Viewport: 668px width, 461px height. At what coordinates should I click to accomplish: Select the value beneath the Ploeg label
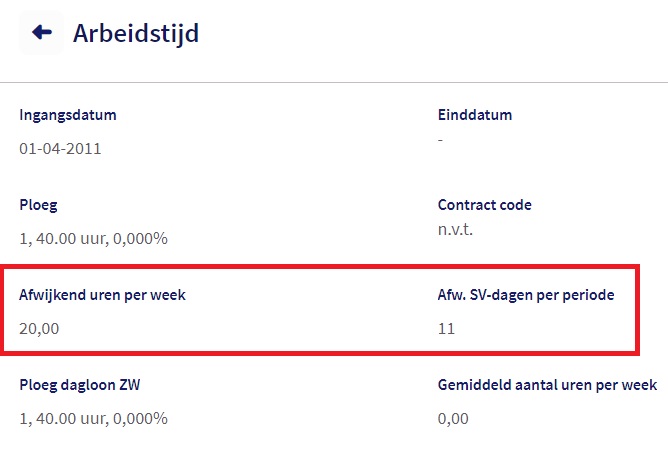point(93,239)
